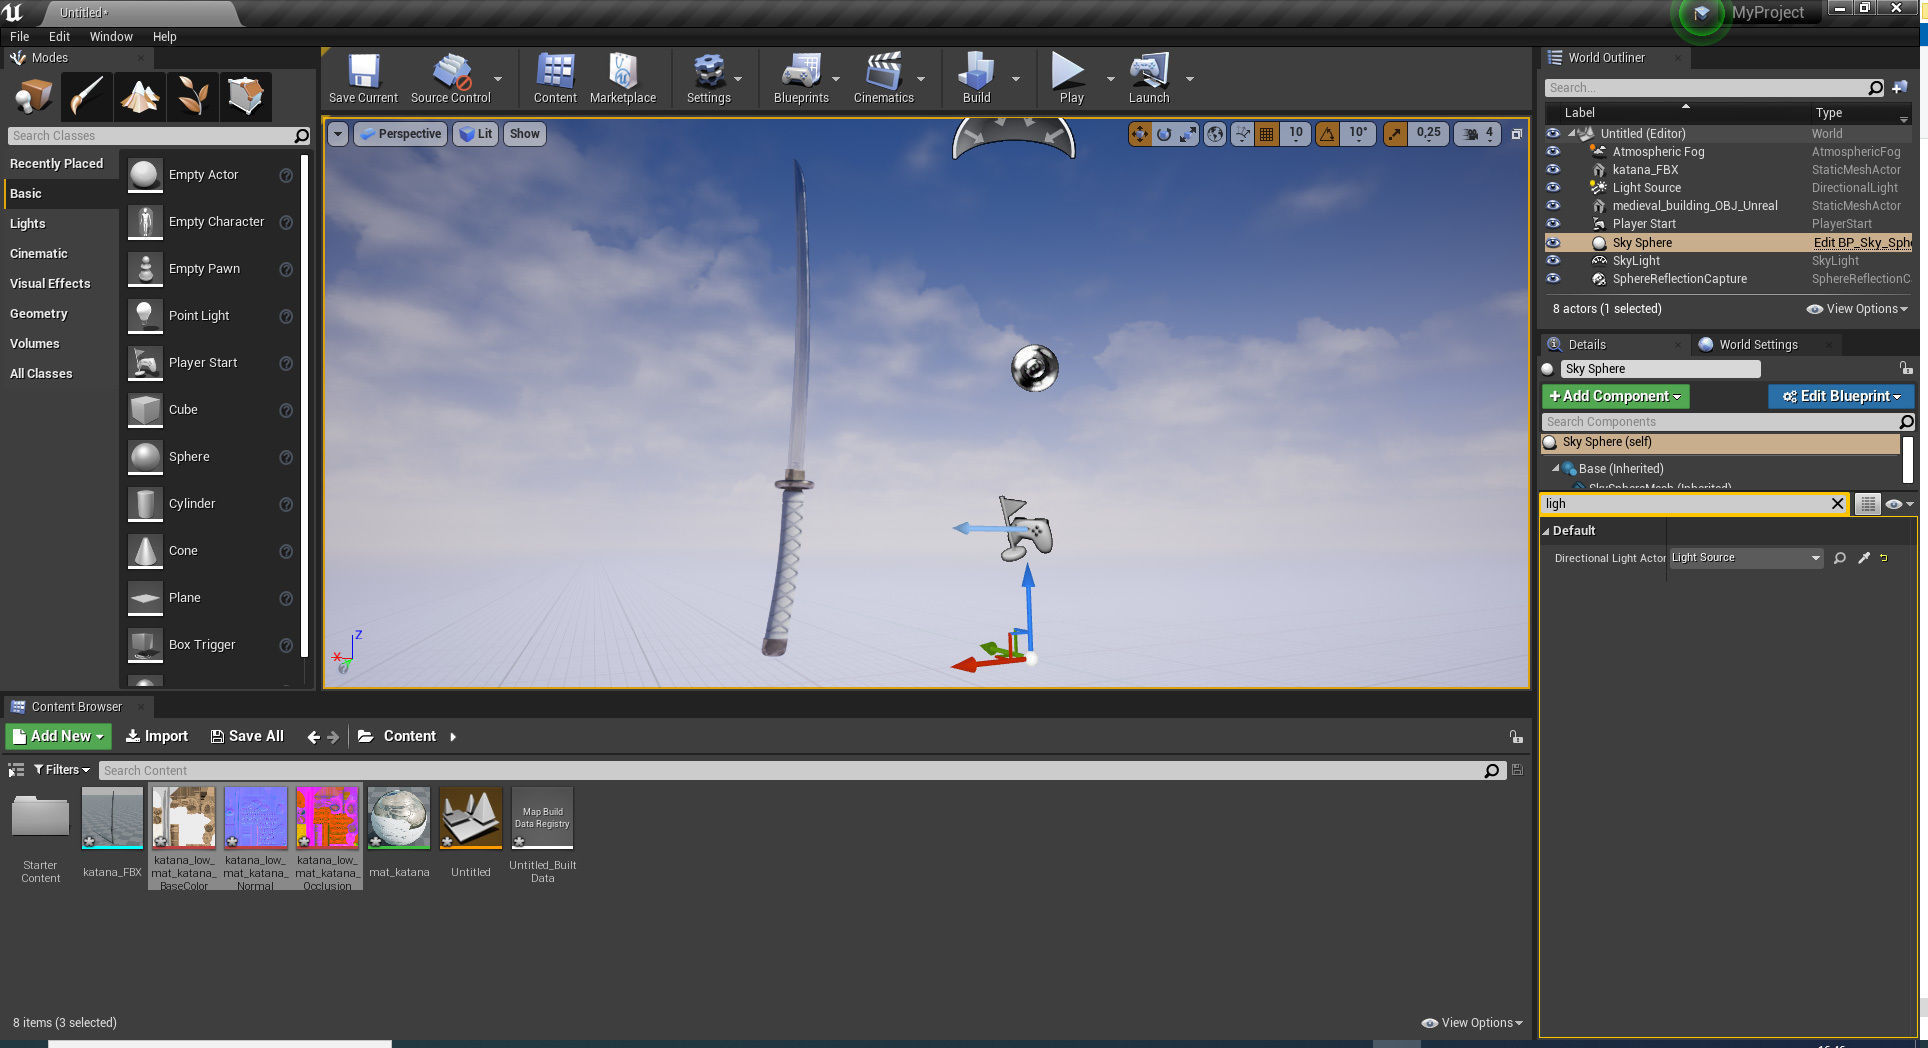Toggle rotation snapping in viewport
This screenshot has height=1048, width=1928.
(x=1327, y=134)
